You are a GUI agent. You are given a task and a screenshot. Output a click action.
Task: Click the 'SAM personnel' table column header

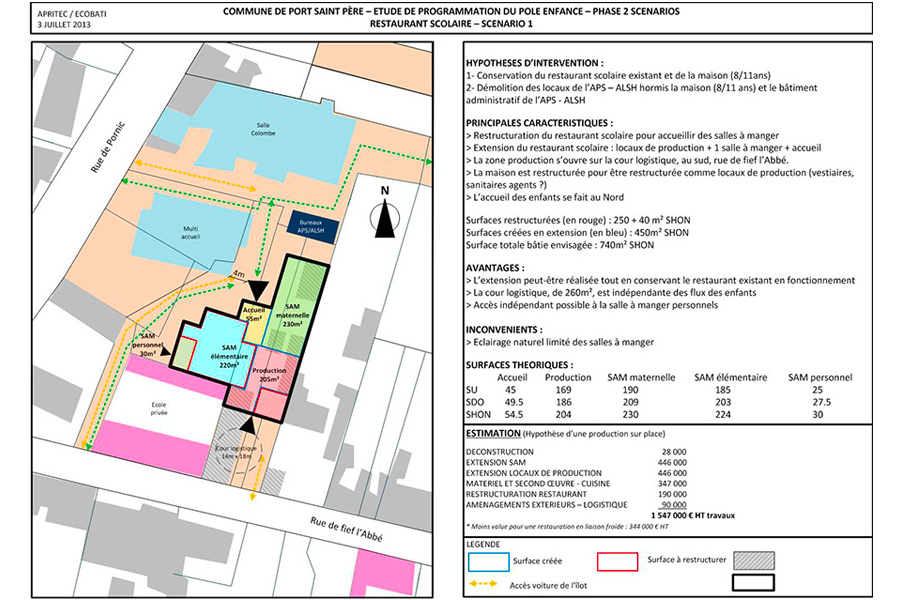click(x=820, y=377)
